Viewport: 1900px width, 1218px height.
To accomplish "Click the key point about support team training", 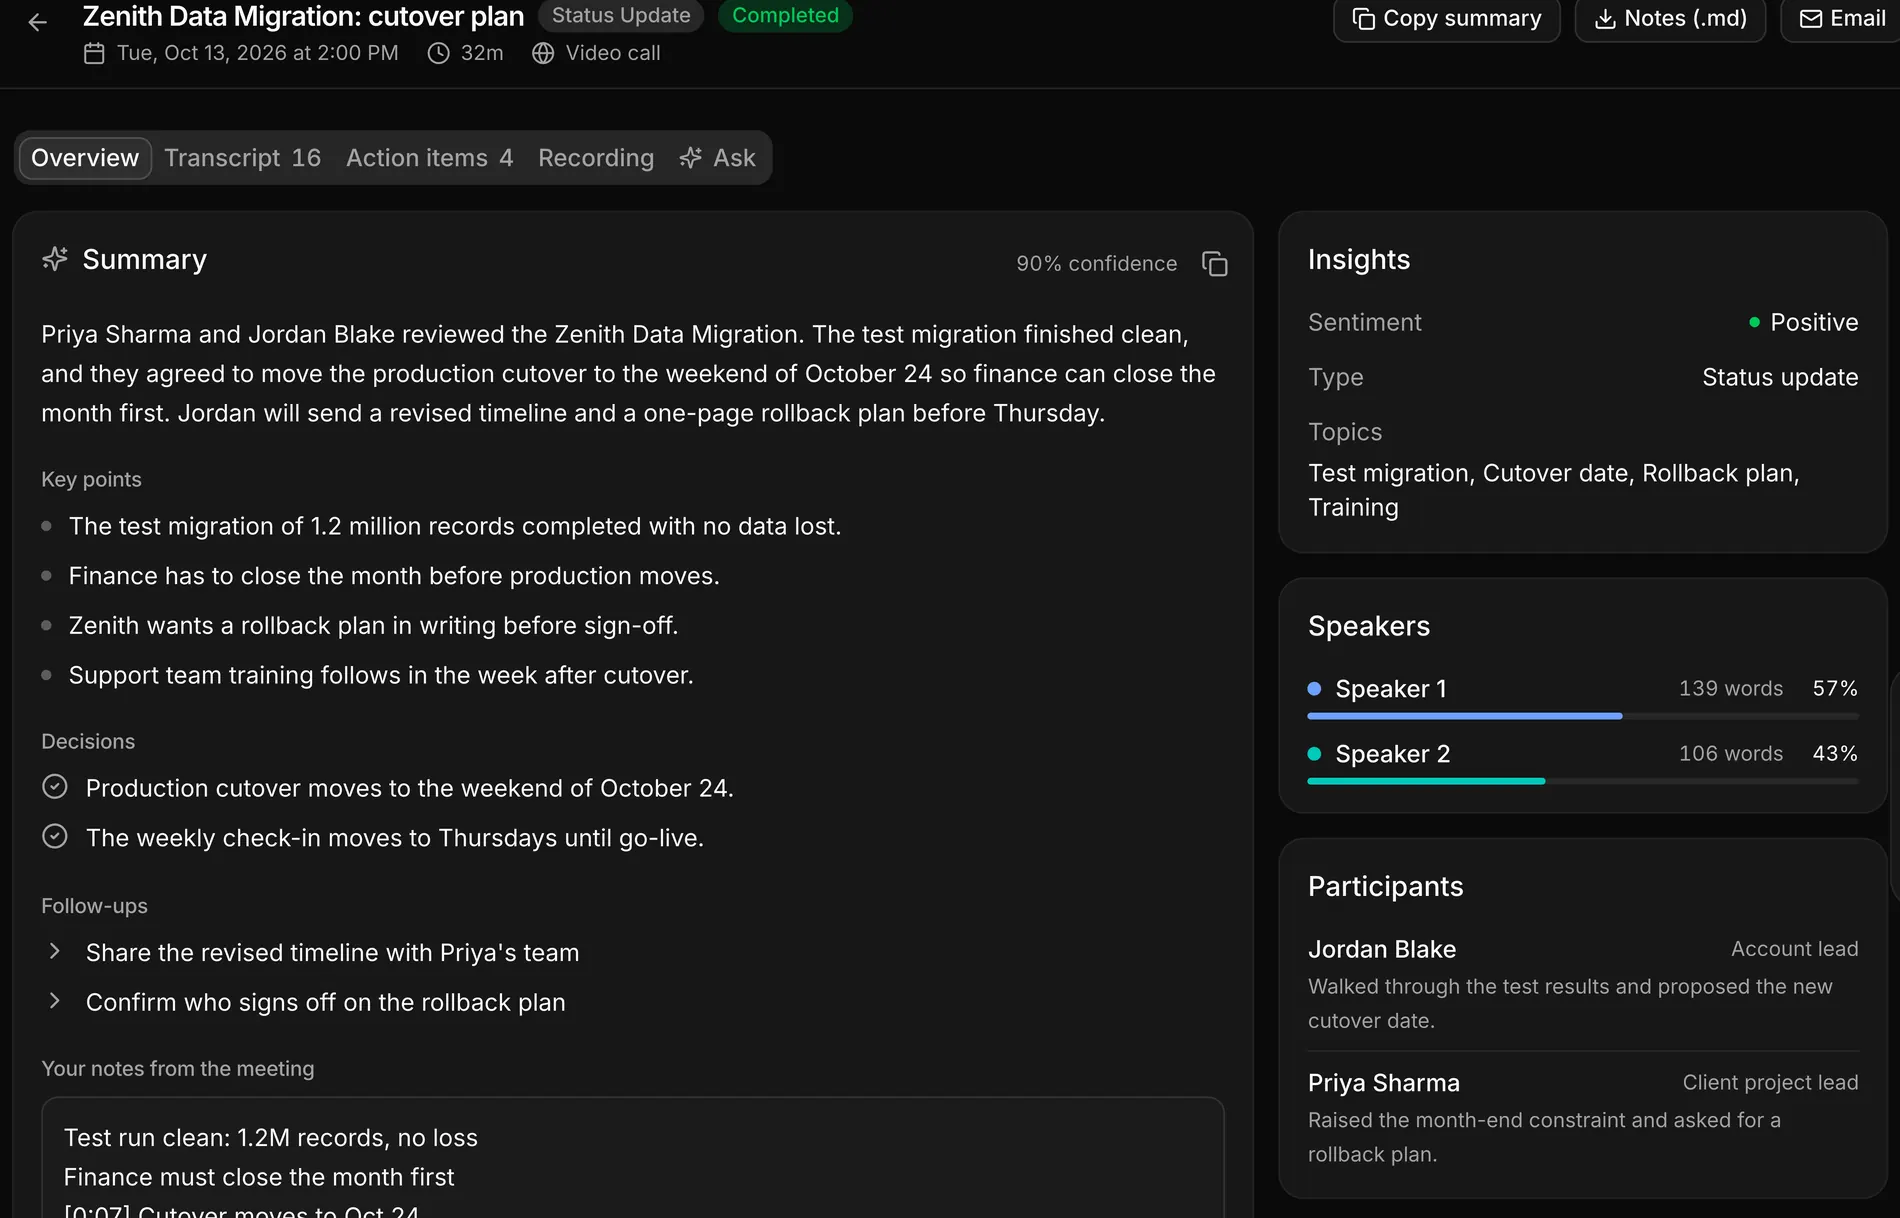I will pyautogui.click(x=381, y=675).
